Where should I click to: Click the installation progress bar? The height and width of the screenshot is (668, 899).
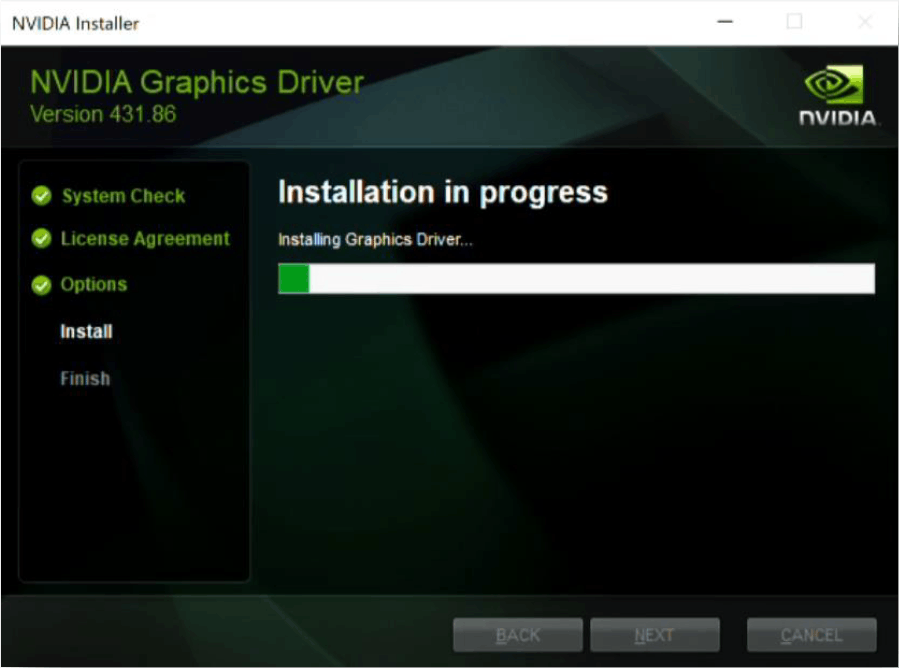(x=577, y=279)
